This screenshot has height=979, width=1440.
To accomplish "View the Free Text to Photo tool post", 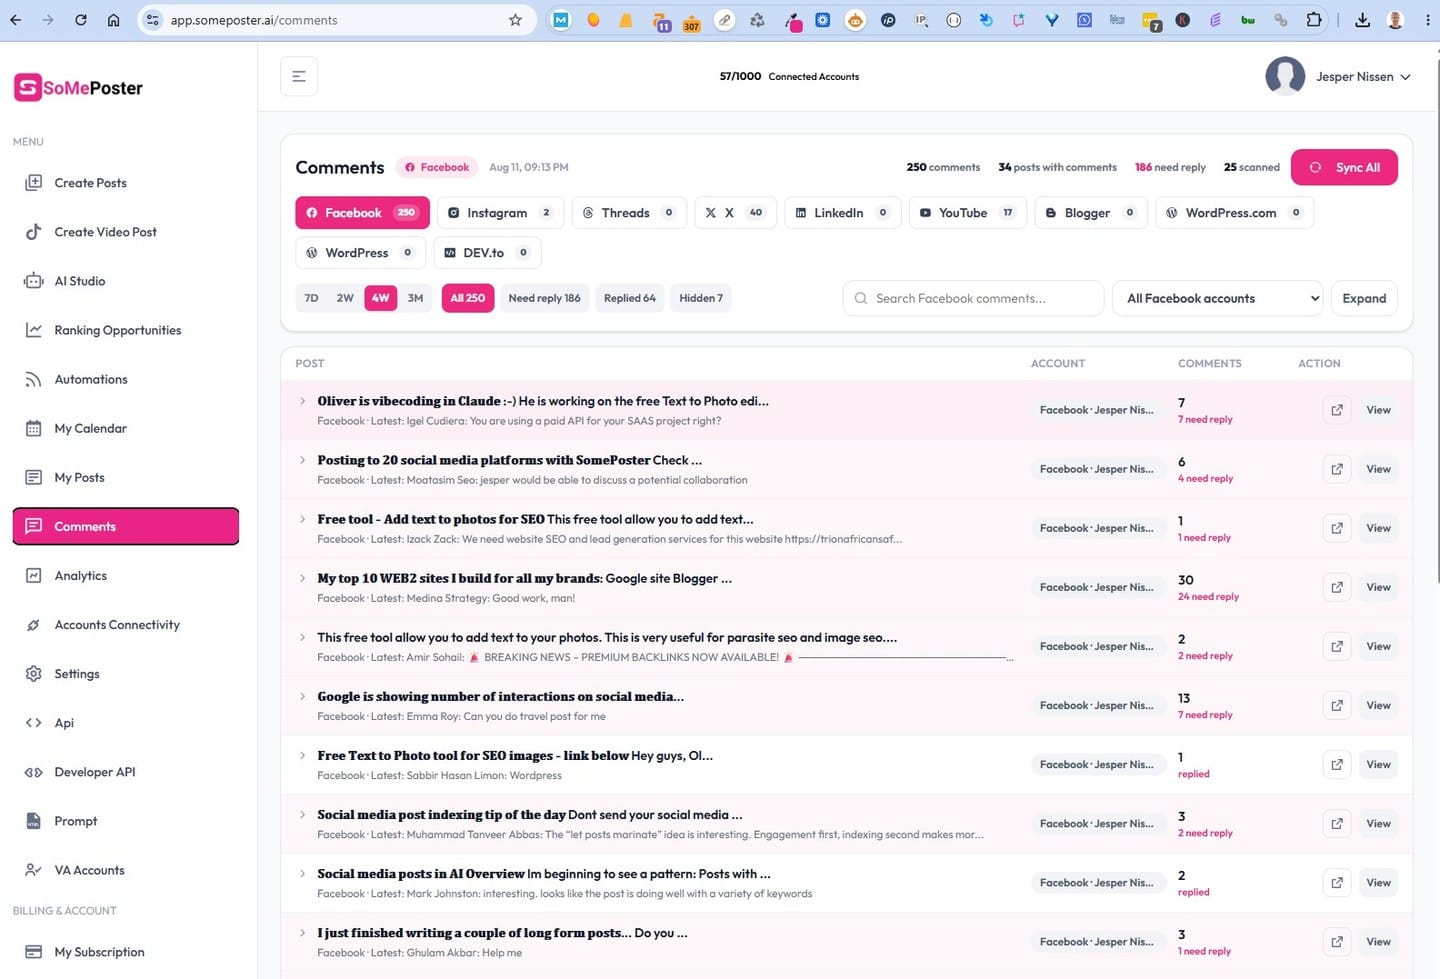I will click(1378, 764).
